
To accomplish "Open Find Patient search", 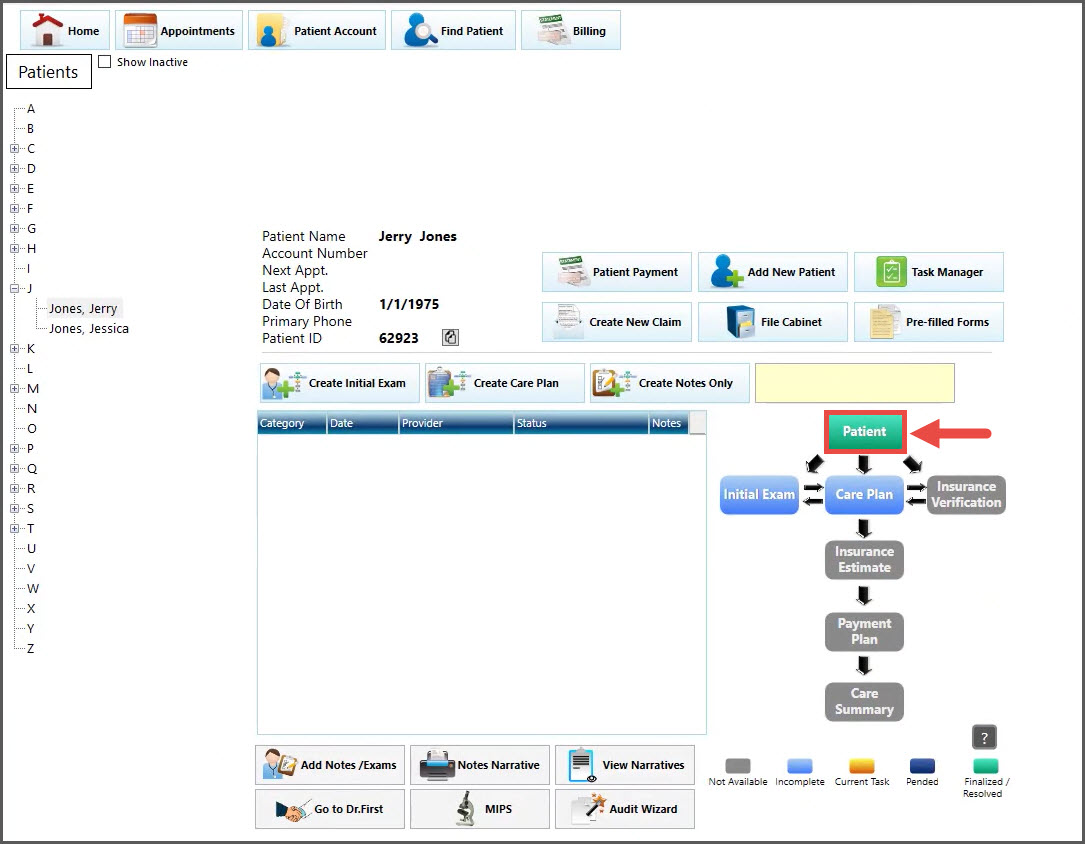I will tap(453, 30).
